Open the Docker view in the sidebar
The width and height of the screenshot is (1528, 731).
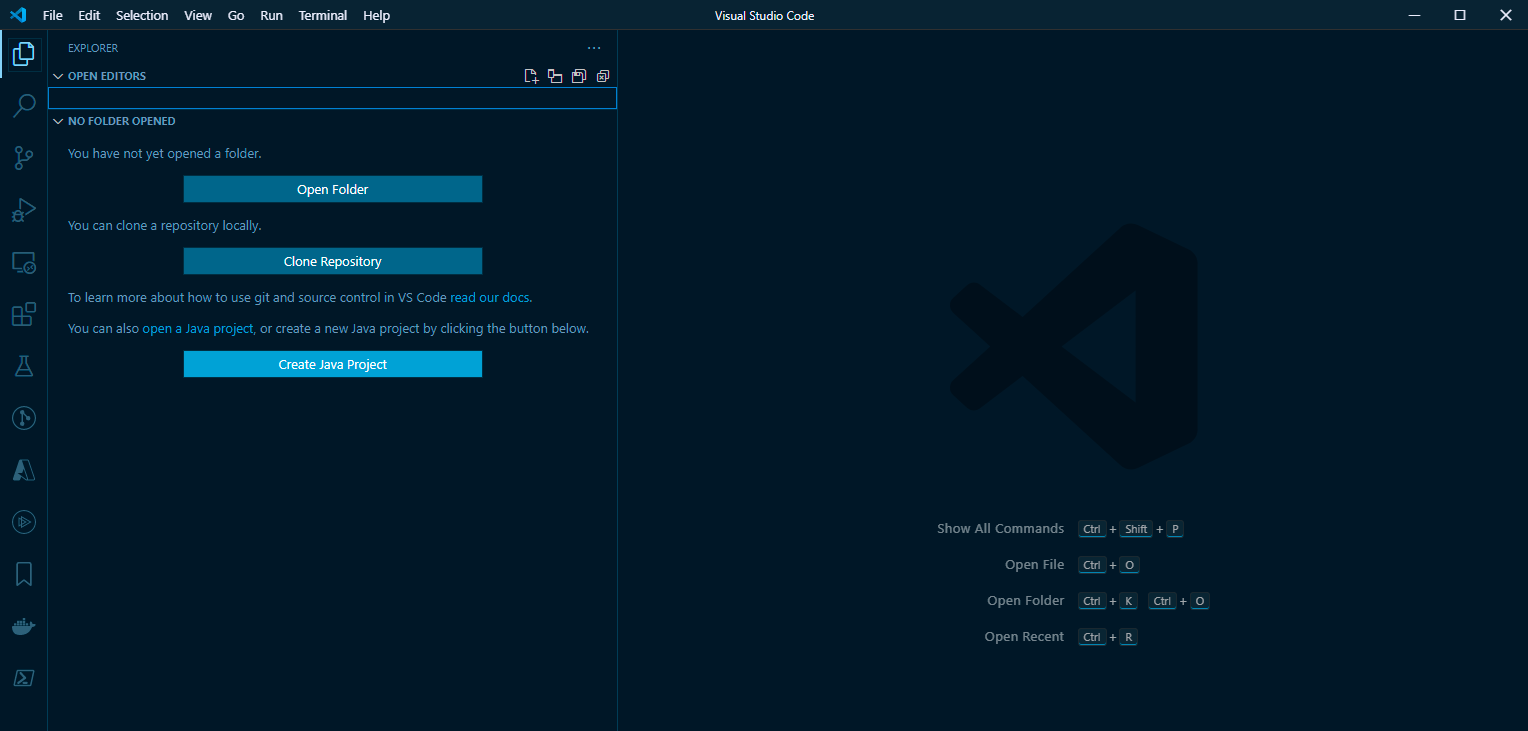pos(24,626)
